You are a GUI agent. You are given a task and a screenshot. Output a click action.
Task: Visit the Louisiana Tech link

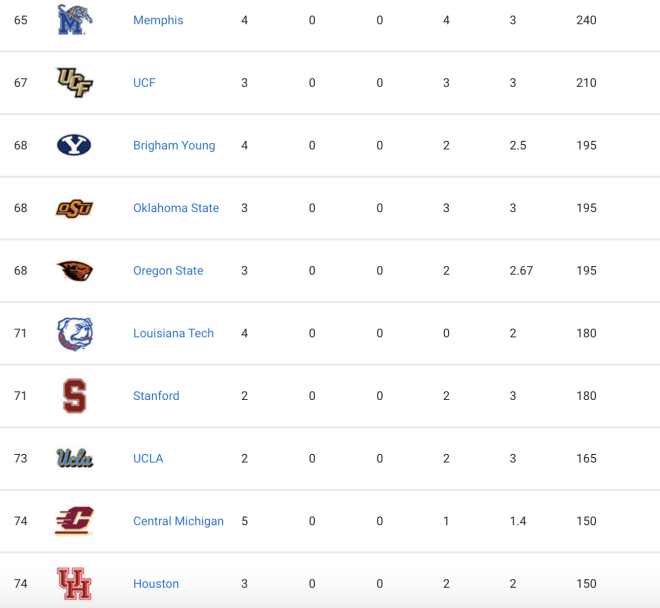[x=173, y=333]
